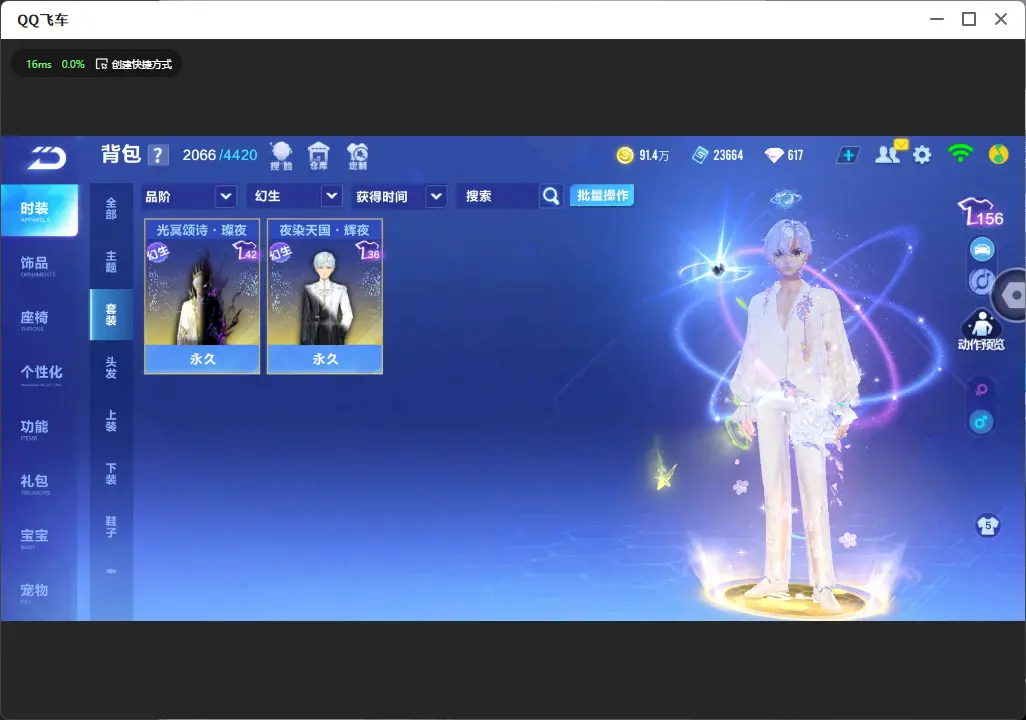Image resolution: width=1026 pixels, height=720 pixels.
Task: Select the 座椅 category tab
Action: [39, 319]
